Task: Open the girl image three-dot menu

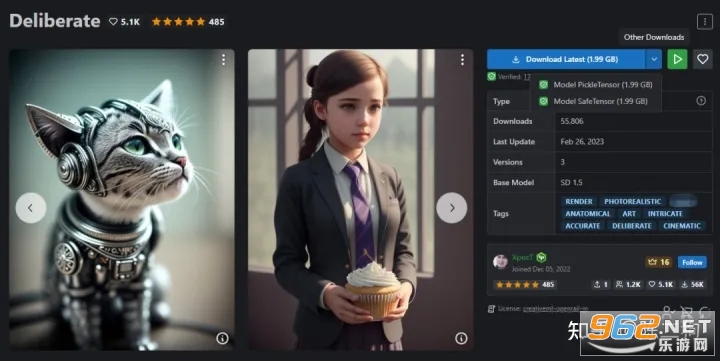Action: (x=462, y=59)
